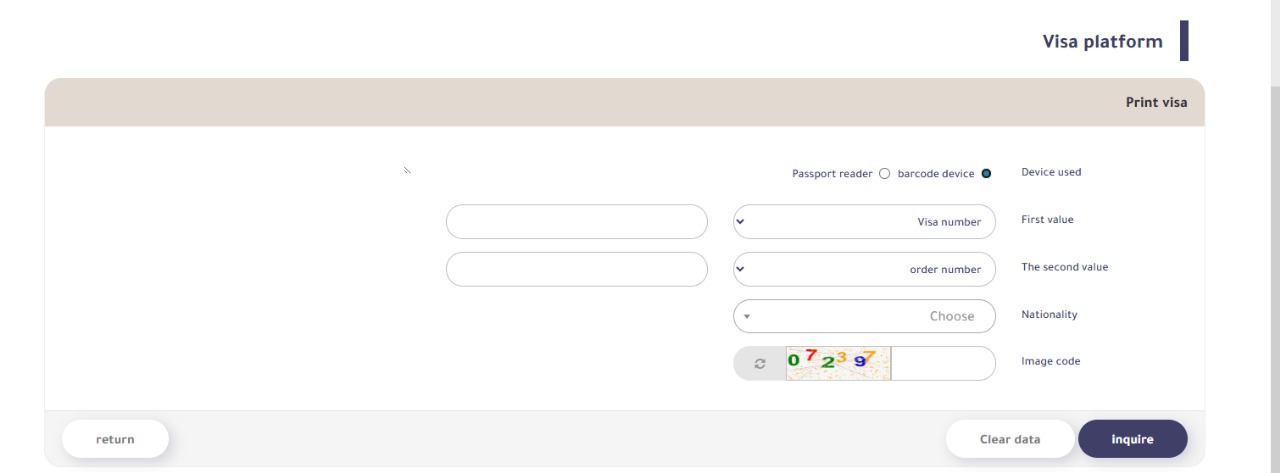The height and width of the screenshot is (473, 1280).
Task: Select the Passport reader radio button
Action: pos(884,174)
